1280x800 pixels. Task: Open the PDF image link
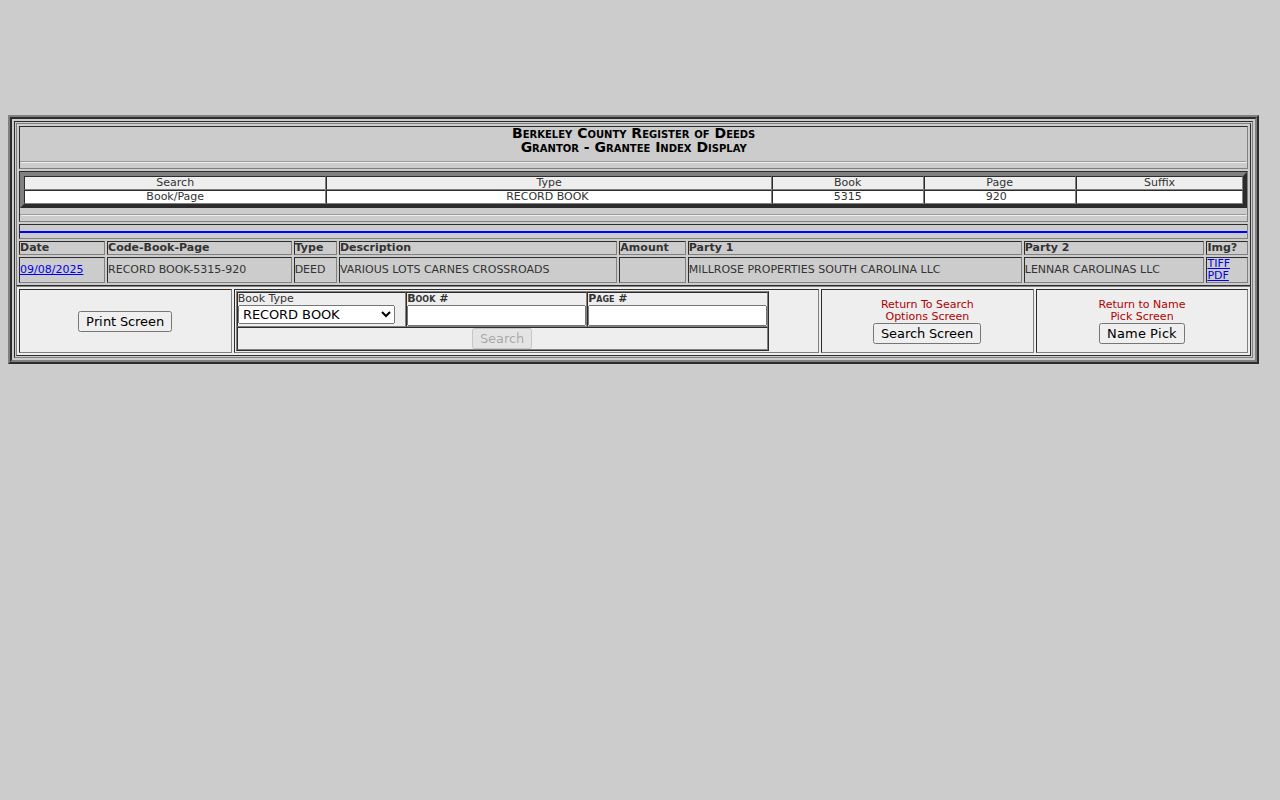click(x=1218, y=275)
